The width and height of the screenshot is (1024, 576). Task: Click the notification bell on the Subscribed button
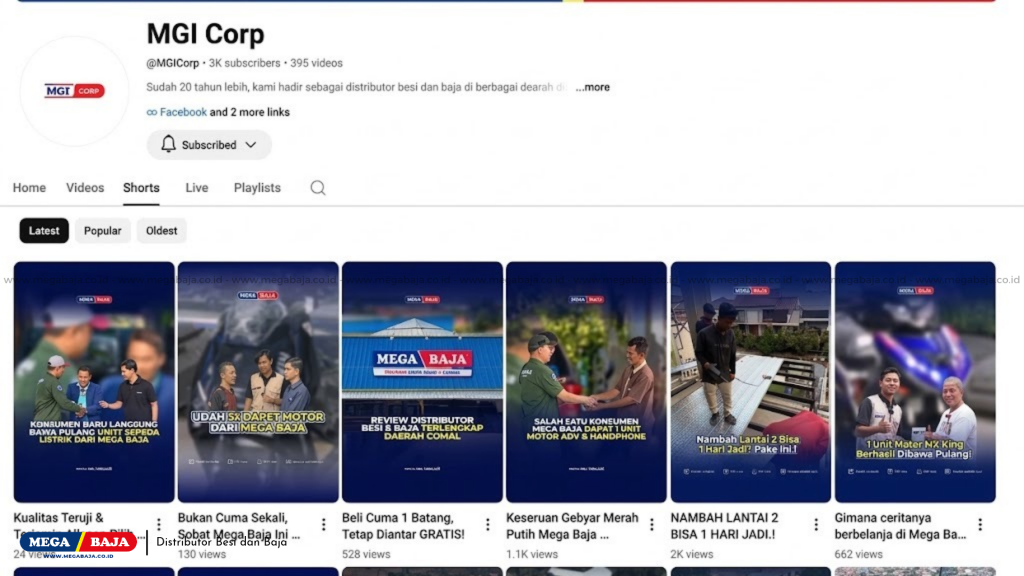point(168,144)
